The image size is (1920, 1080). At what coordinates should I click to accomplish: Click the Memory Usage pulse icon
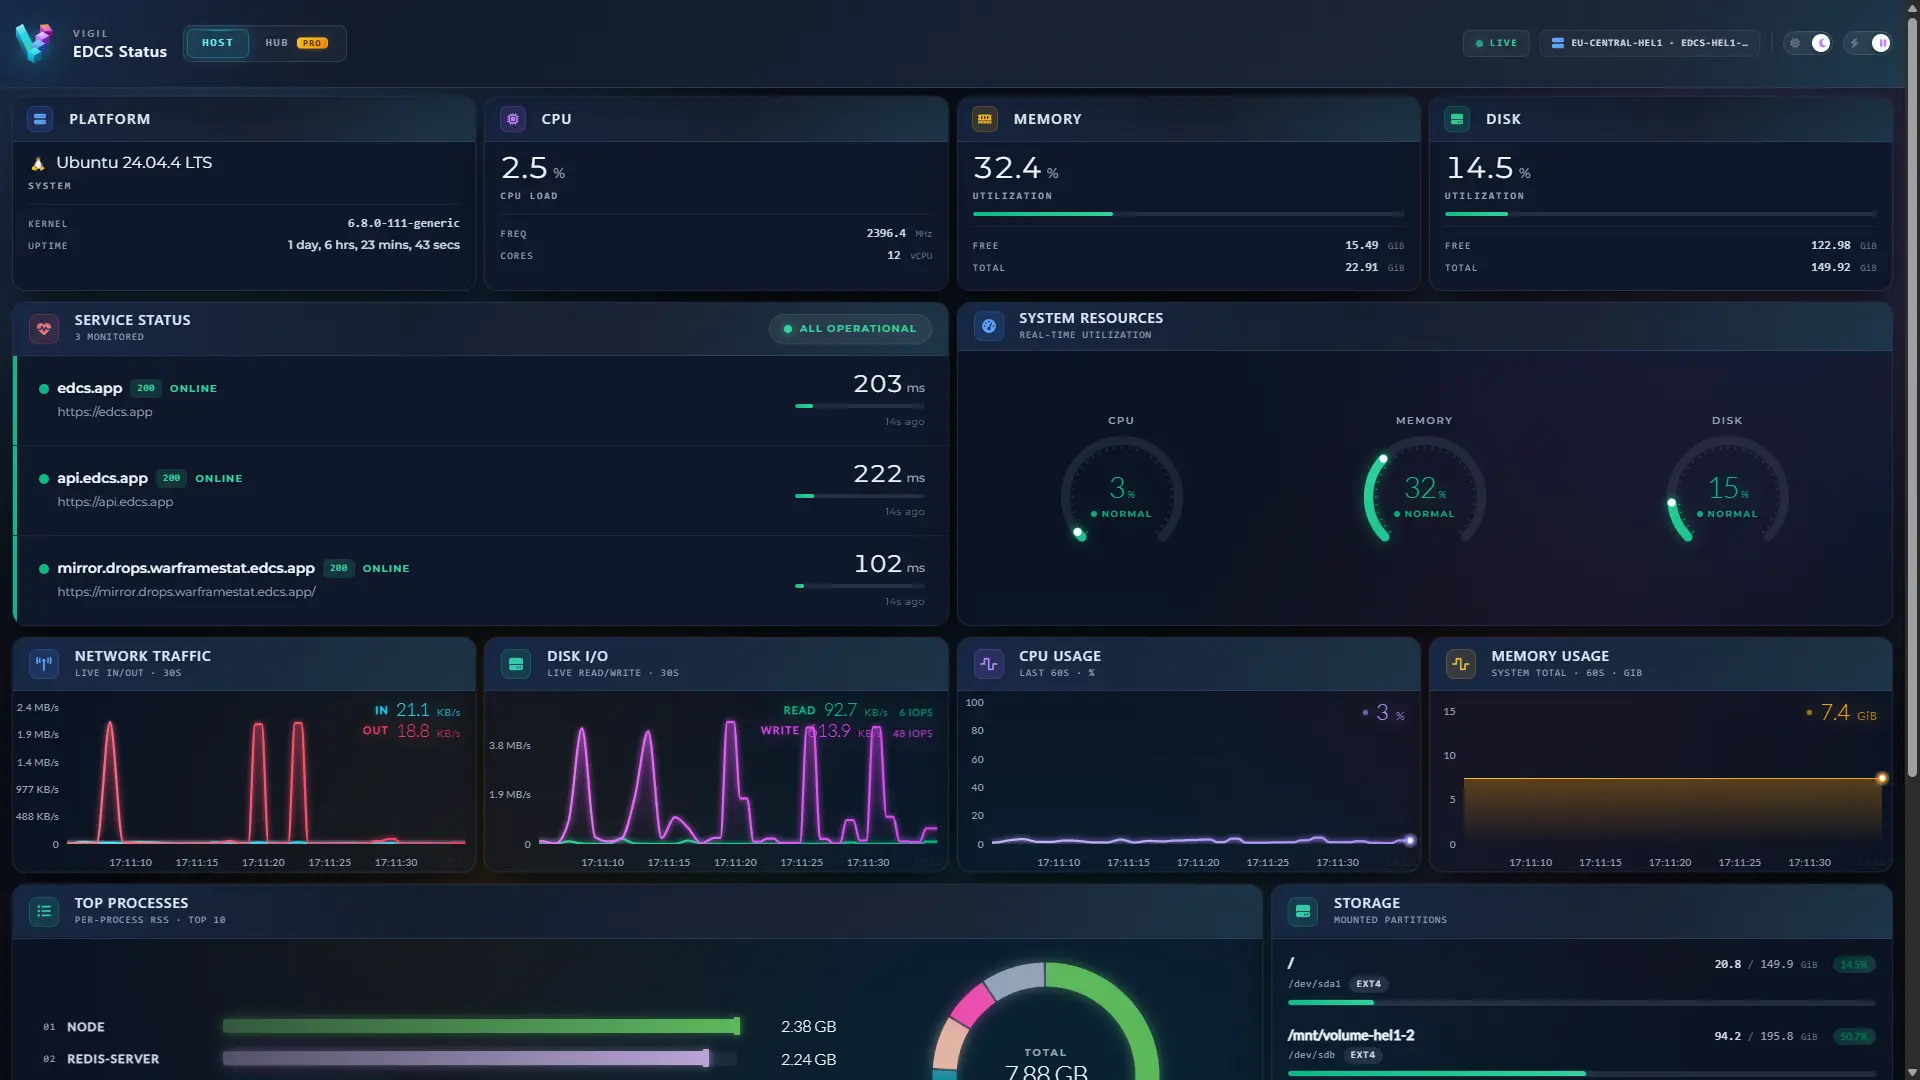click(x=1461, y=663)
